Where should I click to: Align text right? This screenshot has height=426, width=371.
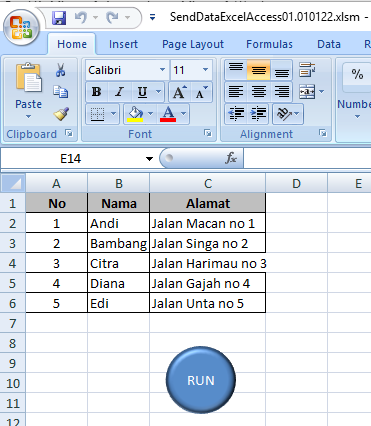click(x=282, y=92)
